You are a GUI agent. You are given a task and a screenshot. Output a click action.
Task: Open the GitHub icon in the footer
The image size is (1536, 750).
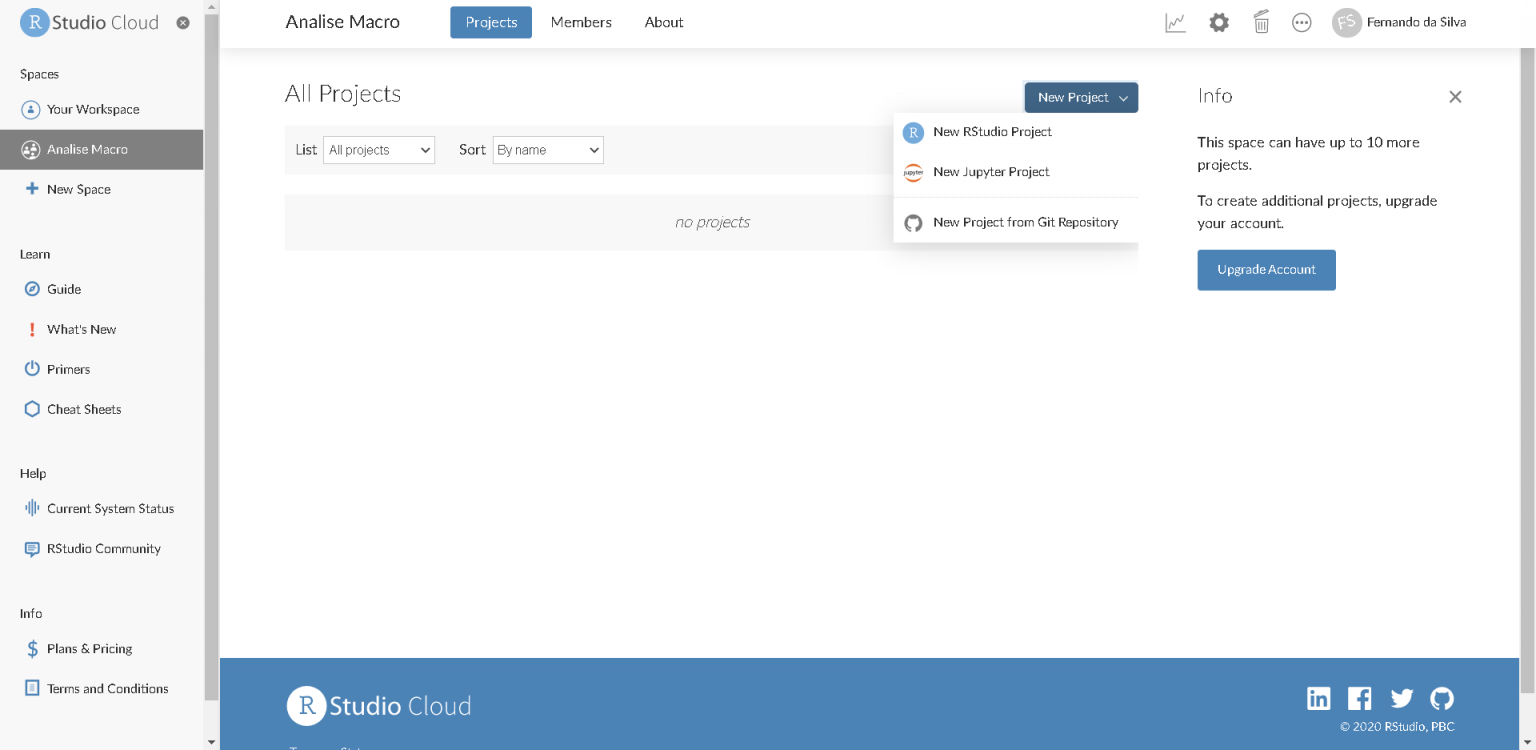click(1441, 698)
